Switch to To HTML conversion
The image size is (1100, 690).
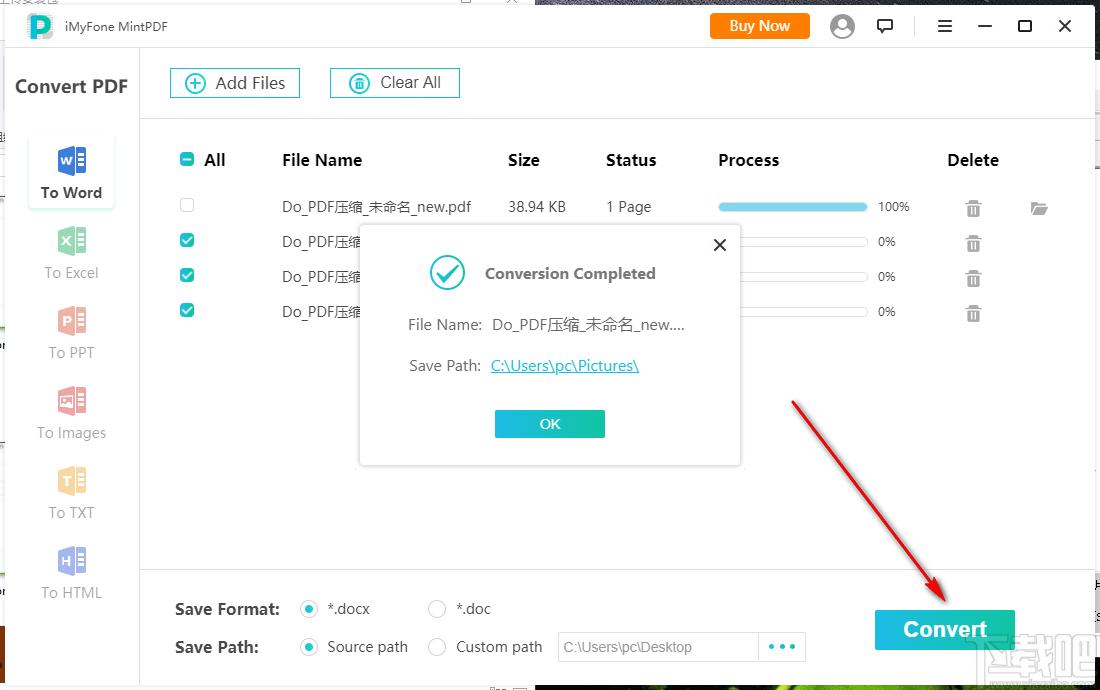tap(72, 573)
